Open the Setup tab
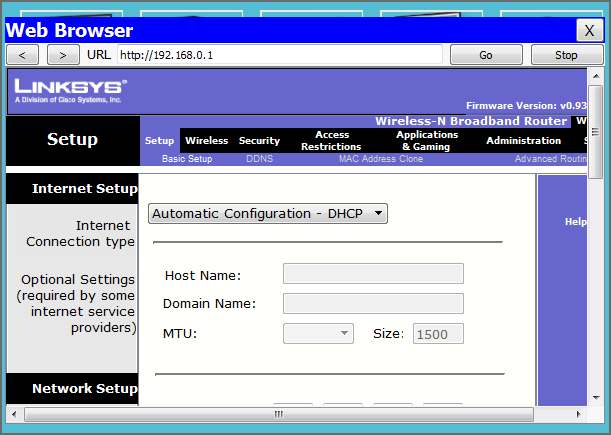The height and width of the screenshot is (435, 611). tap(159, 141)
